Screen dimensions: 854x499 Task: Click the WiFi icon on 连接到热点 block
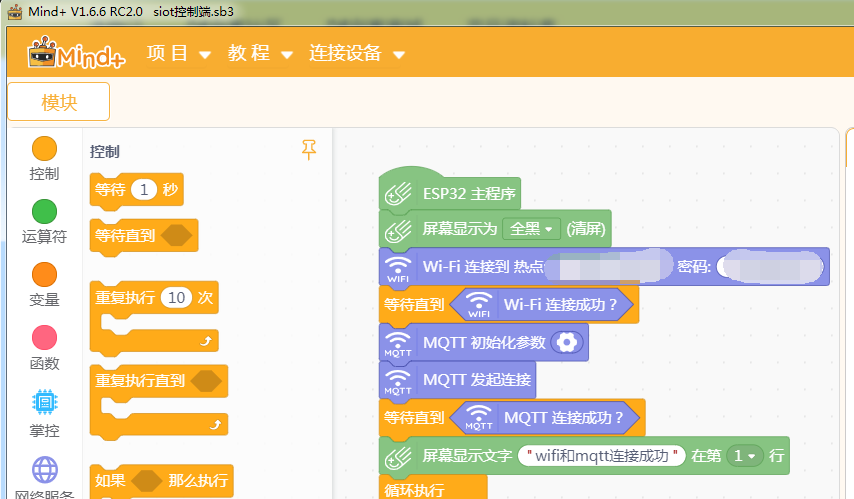[x=398, y=267]
